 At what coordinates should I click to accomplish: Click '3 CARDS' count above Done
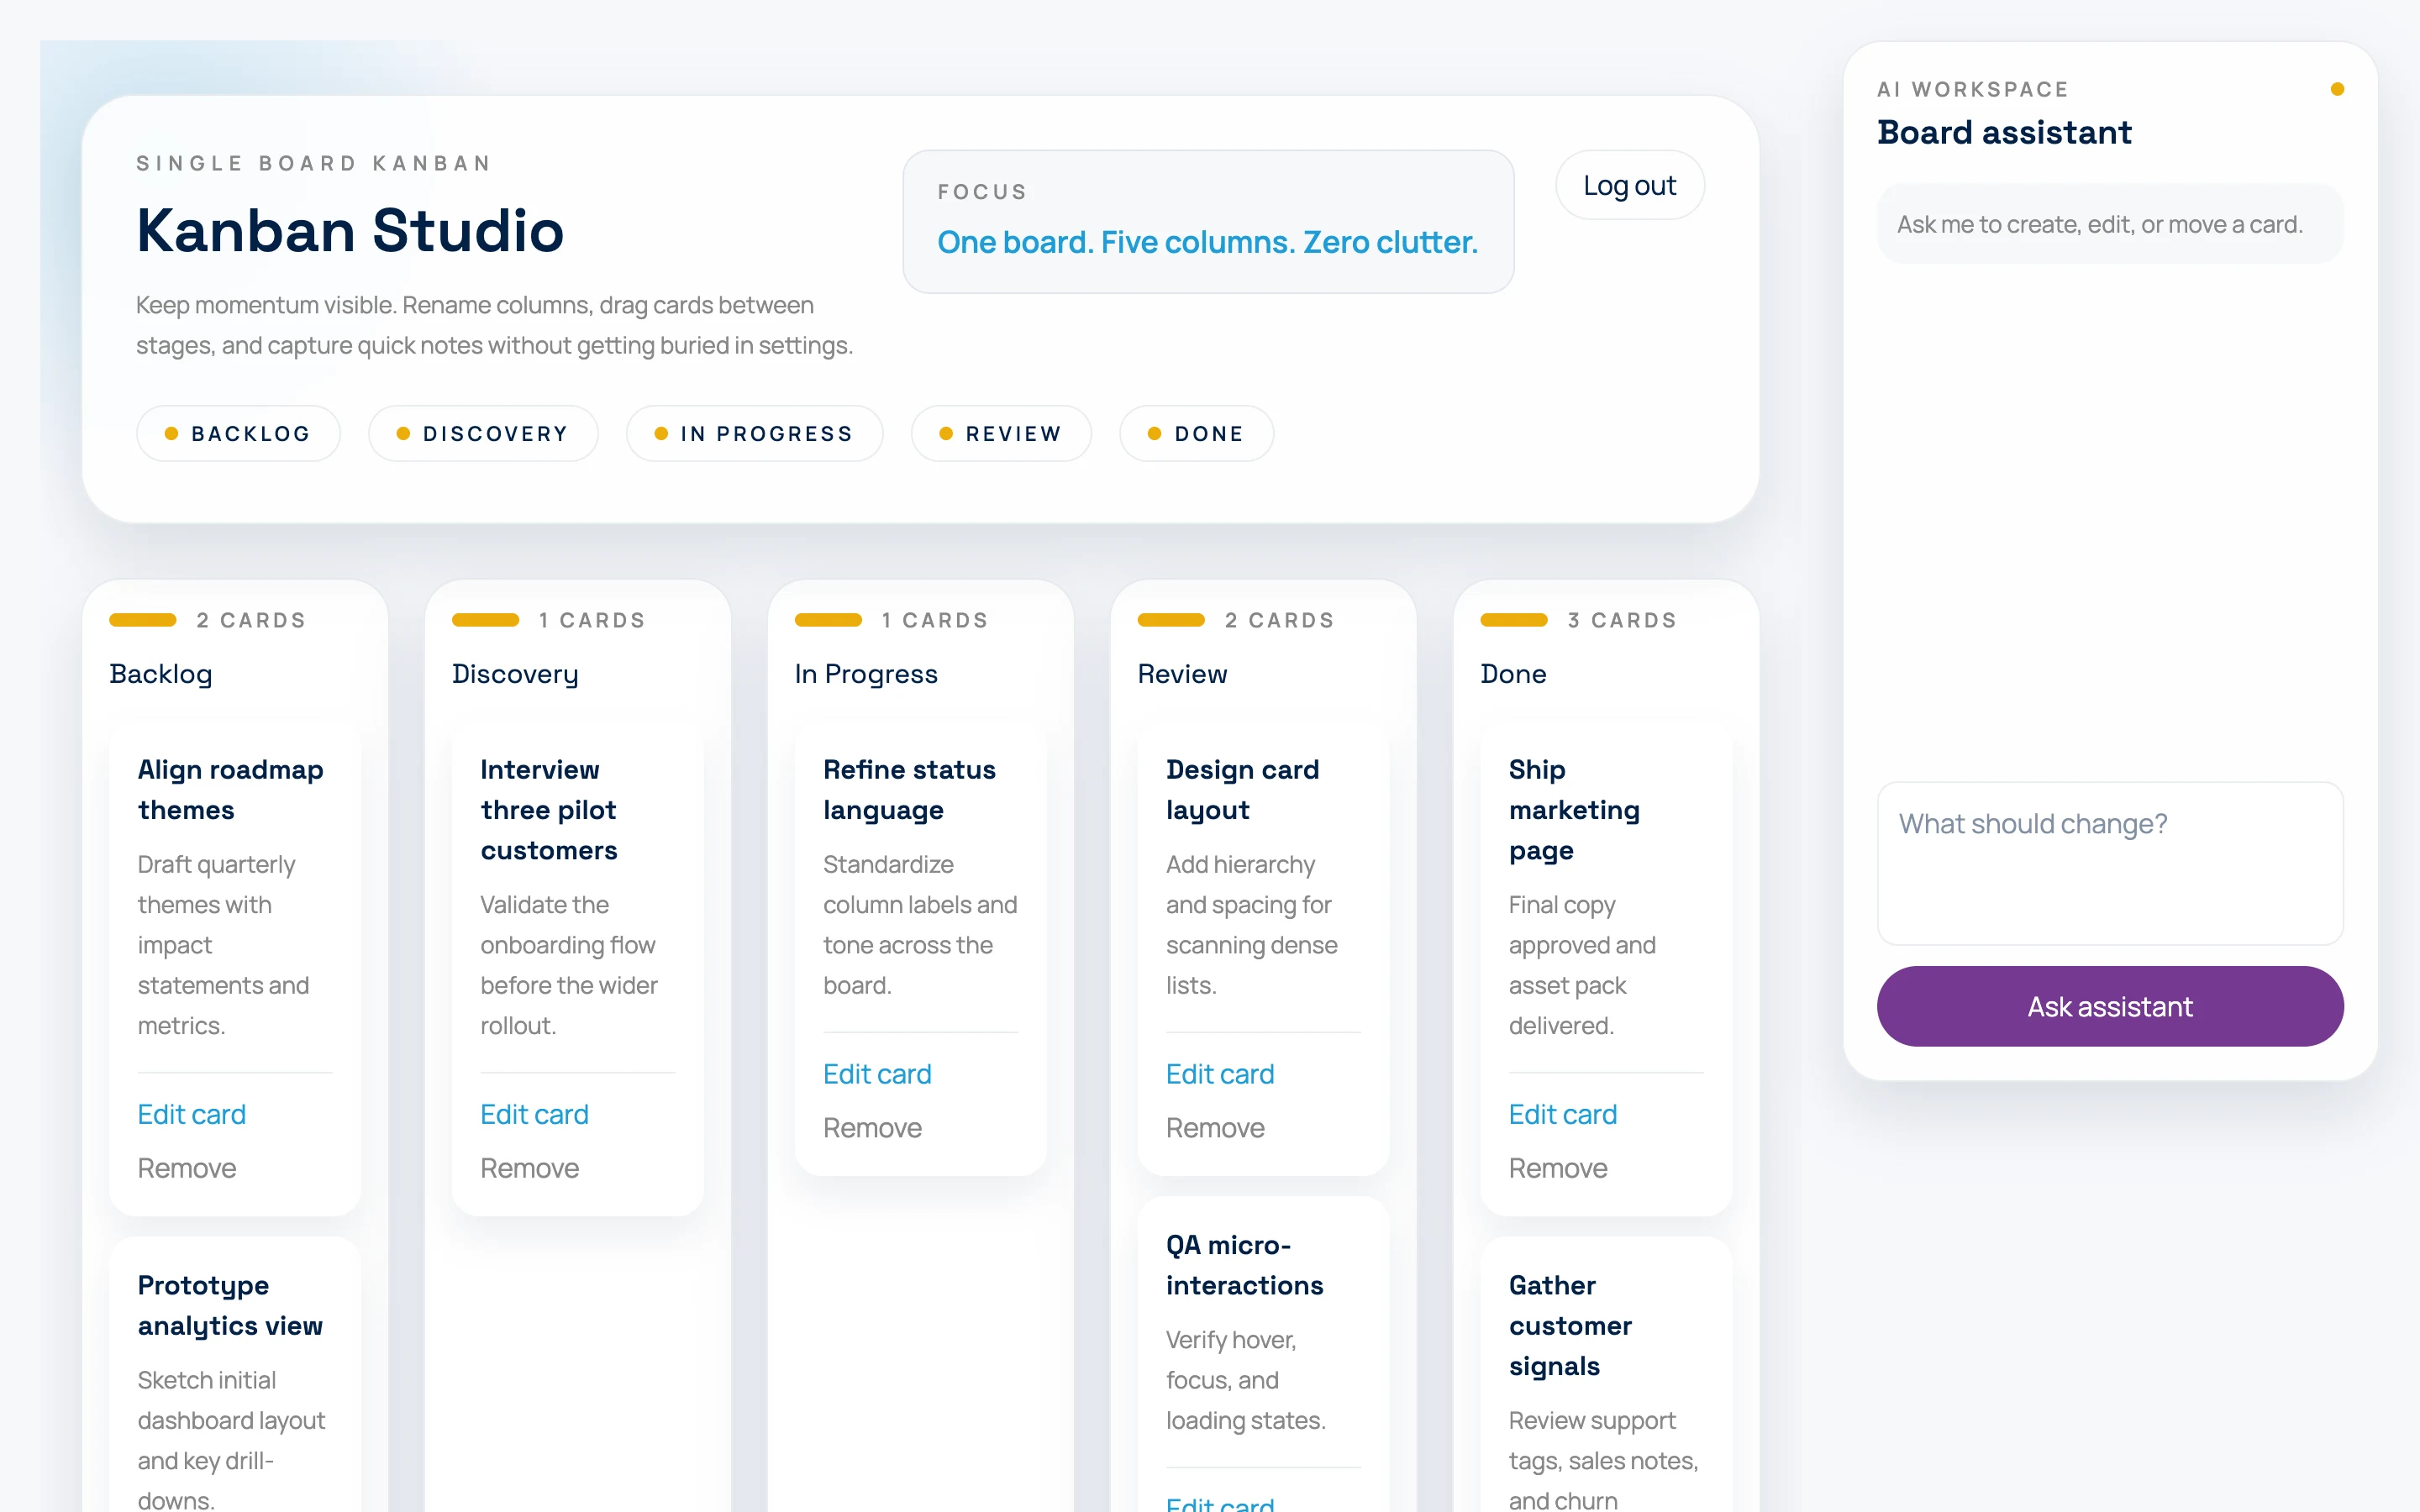tap(1622, 620)
